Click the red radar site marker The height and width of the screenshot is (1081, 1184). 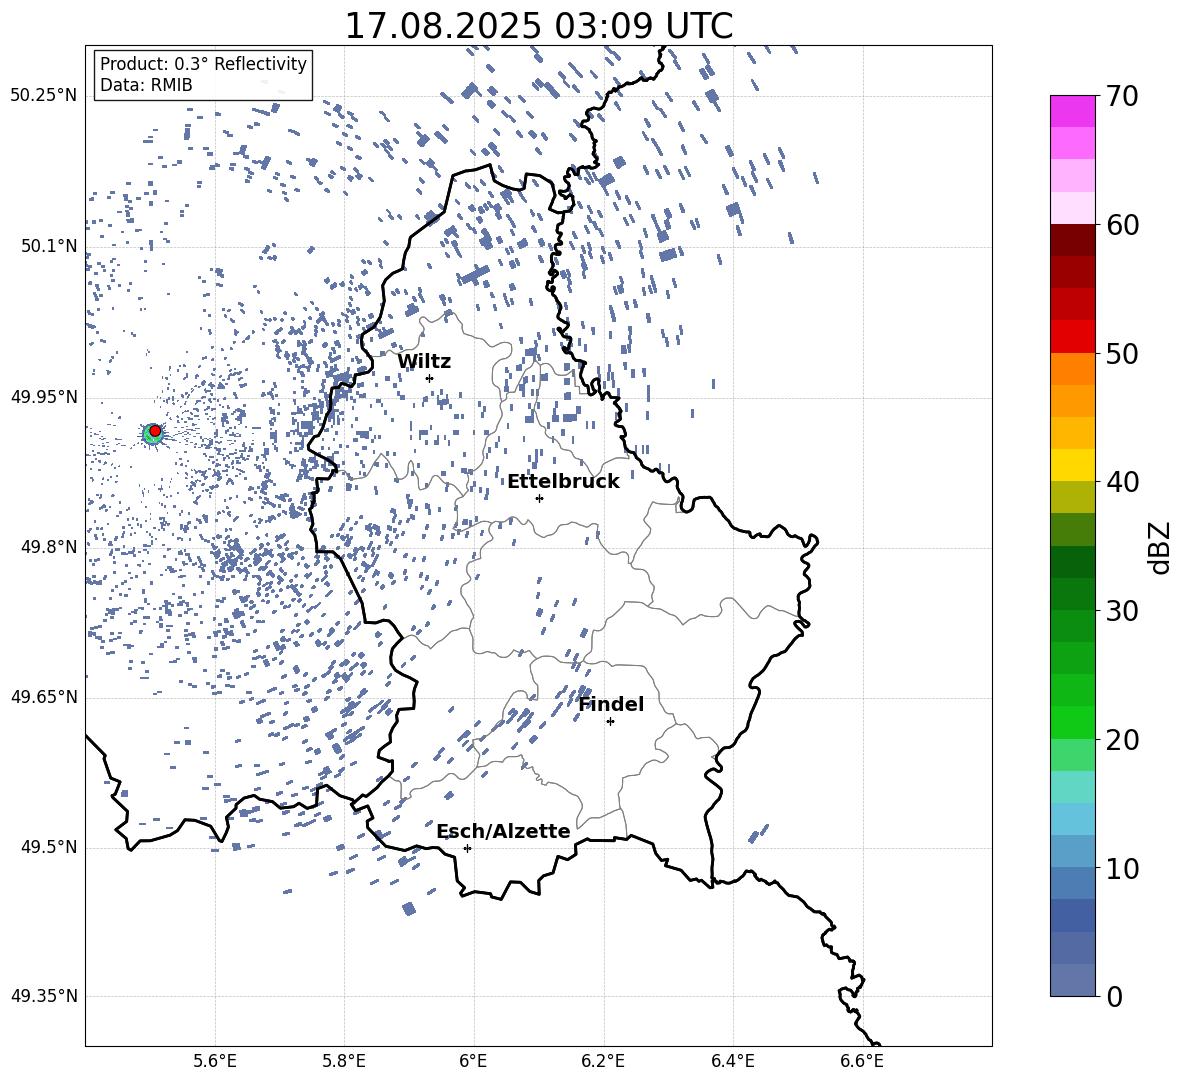point(155,430)
